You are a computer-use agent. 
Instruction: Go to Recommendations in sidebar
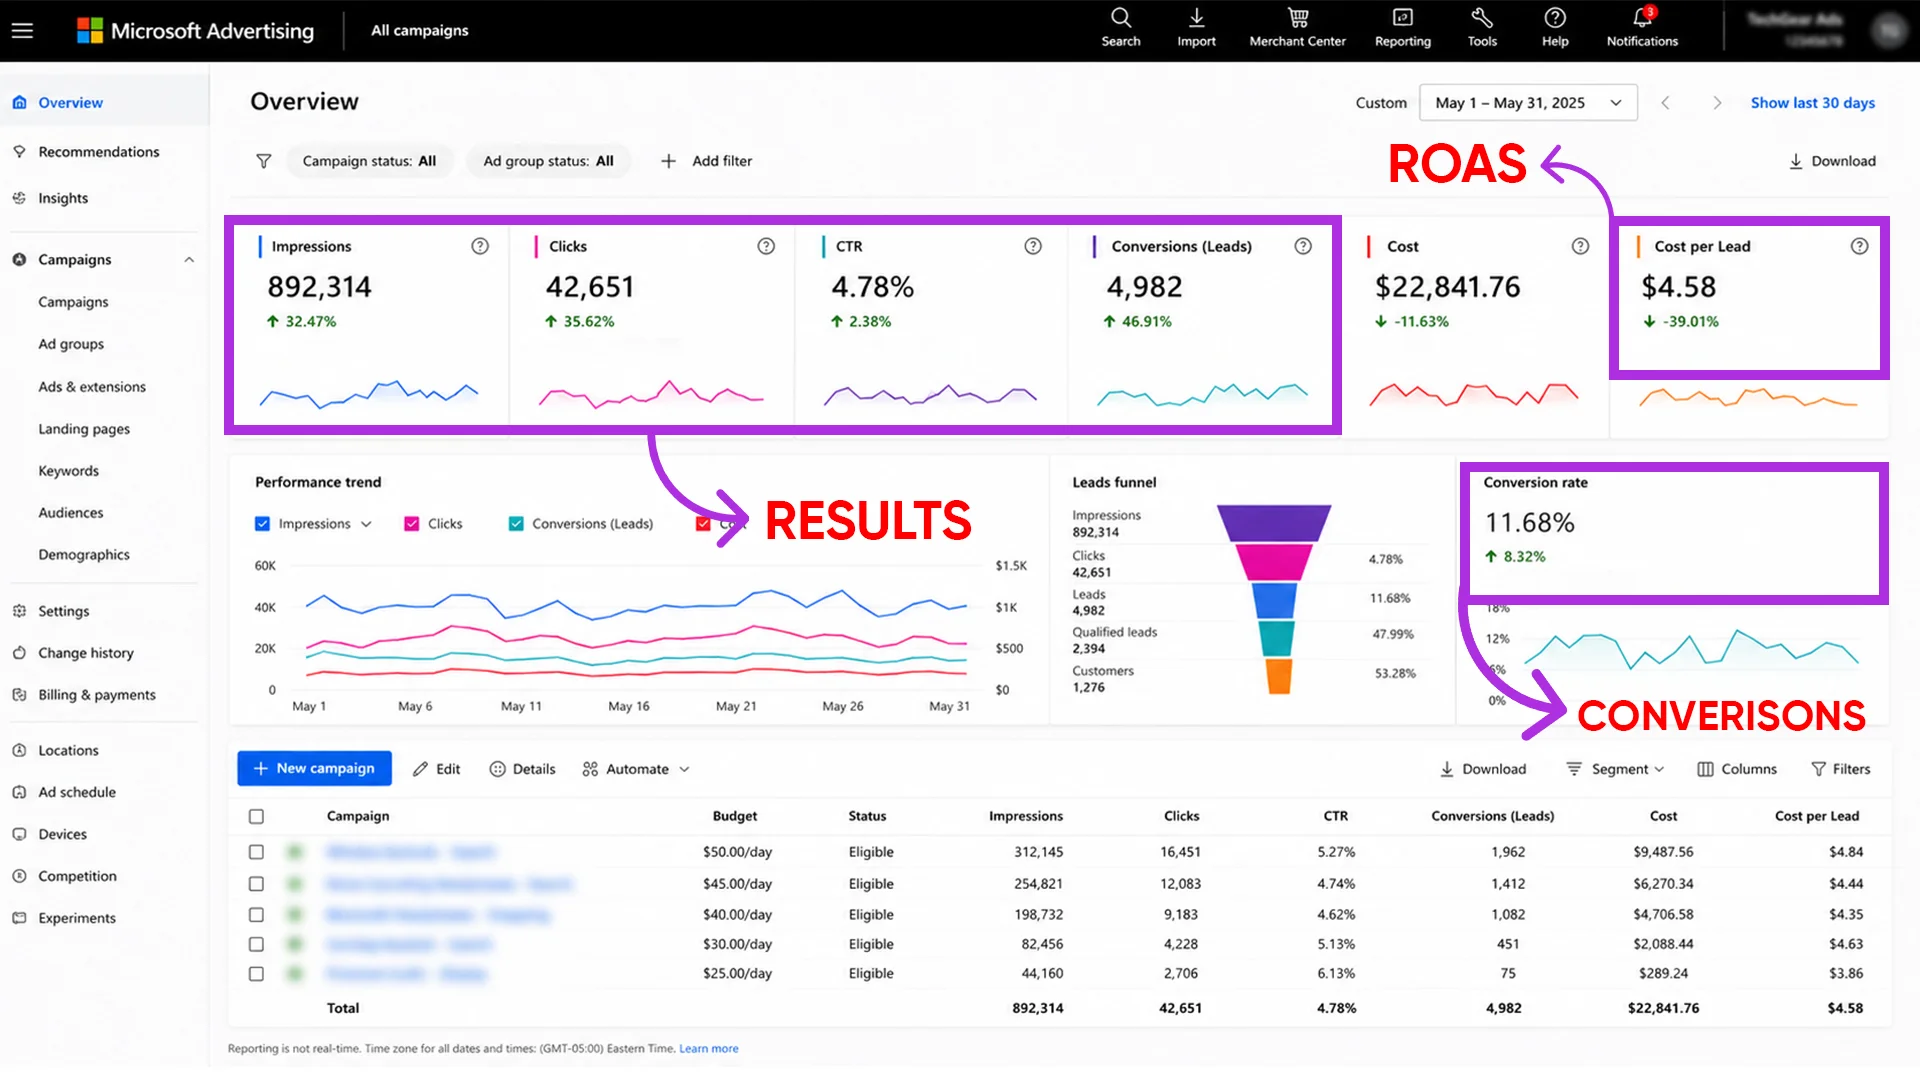pos(98,152)
